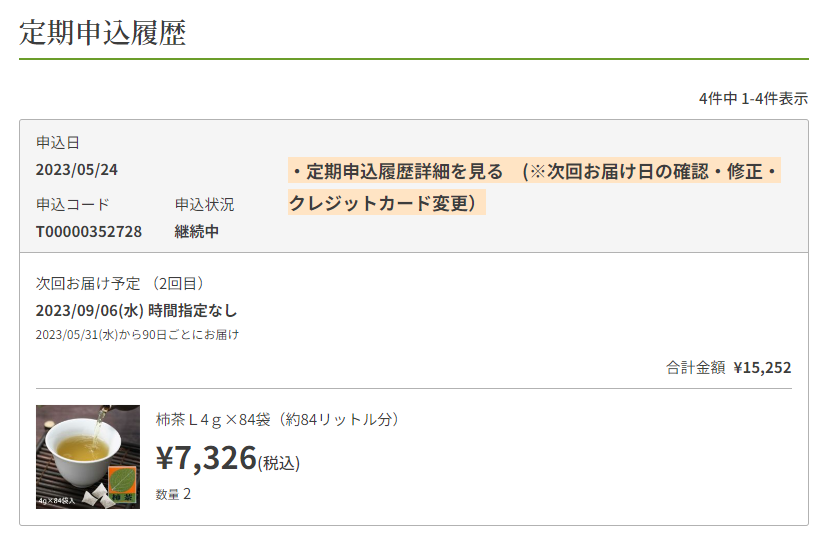
Task: Click the 4件中 1-4件表示 count text
Action: 753,98
